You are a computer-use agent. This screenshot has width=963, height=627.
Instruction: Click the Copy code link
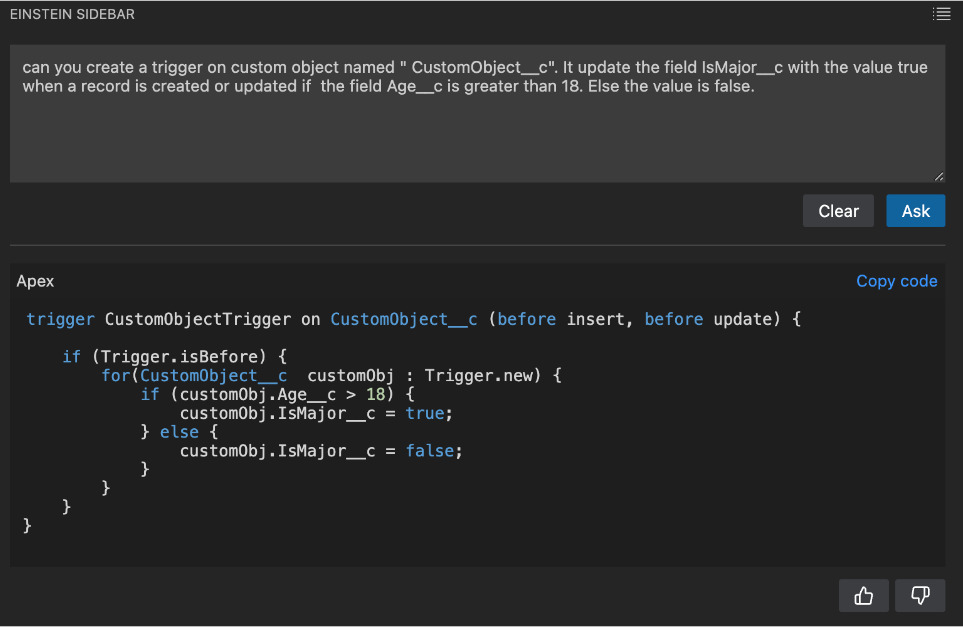(x=896, y=281)
